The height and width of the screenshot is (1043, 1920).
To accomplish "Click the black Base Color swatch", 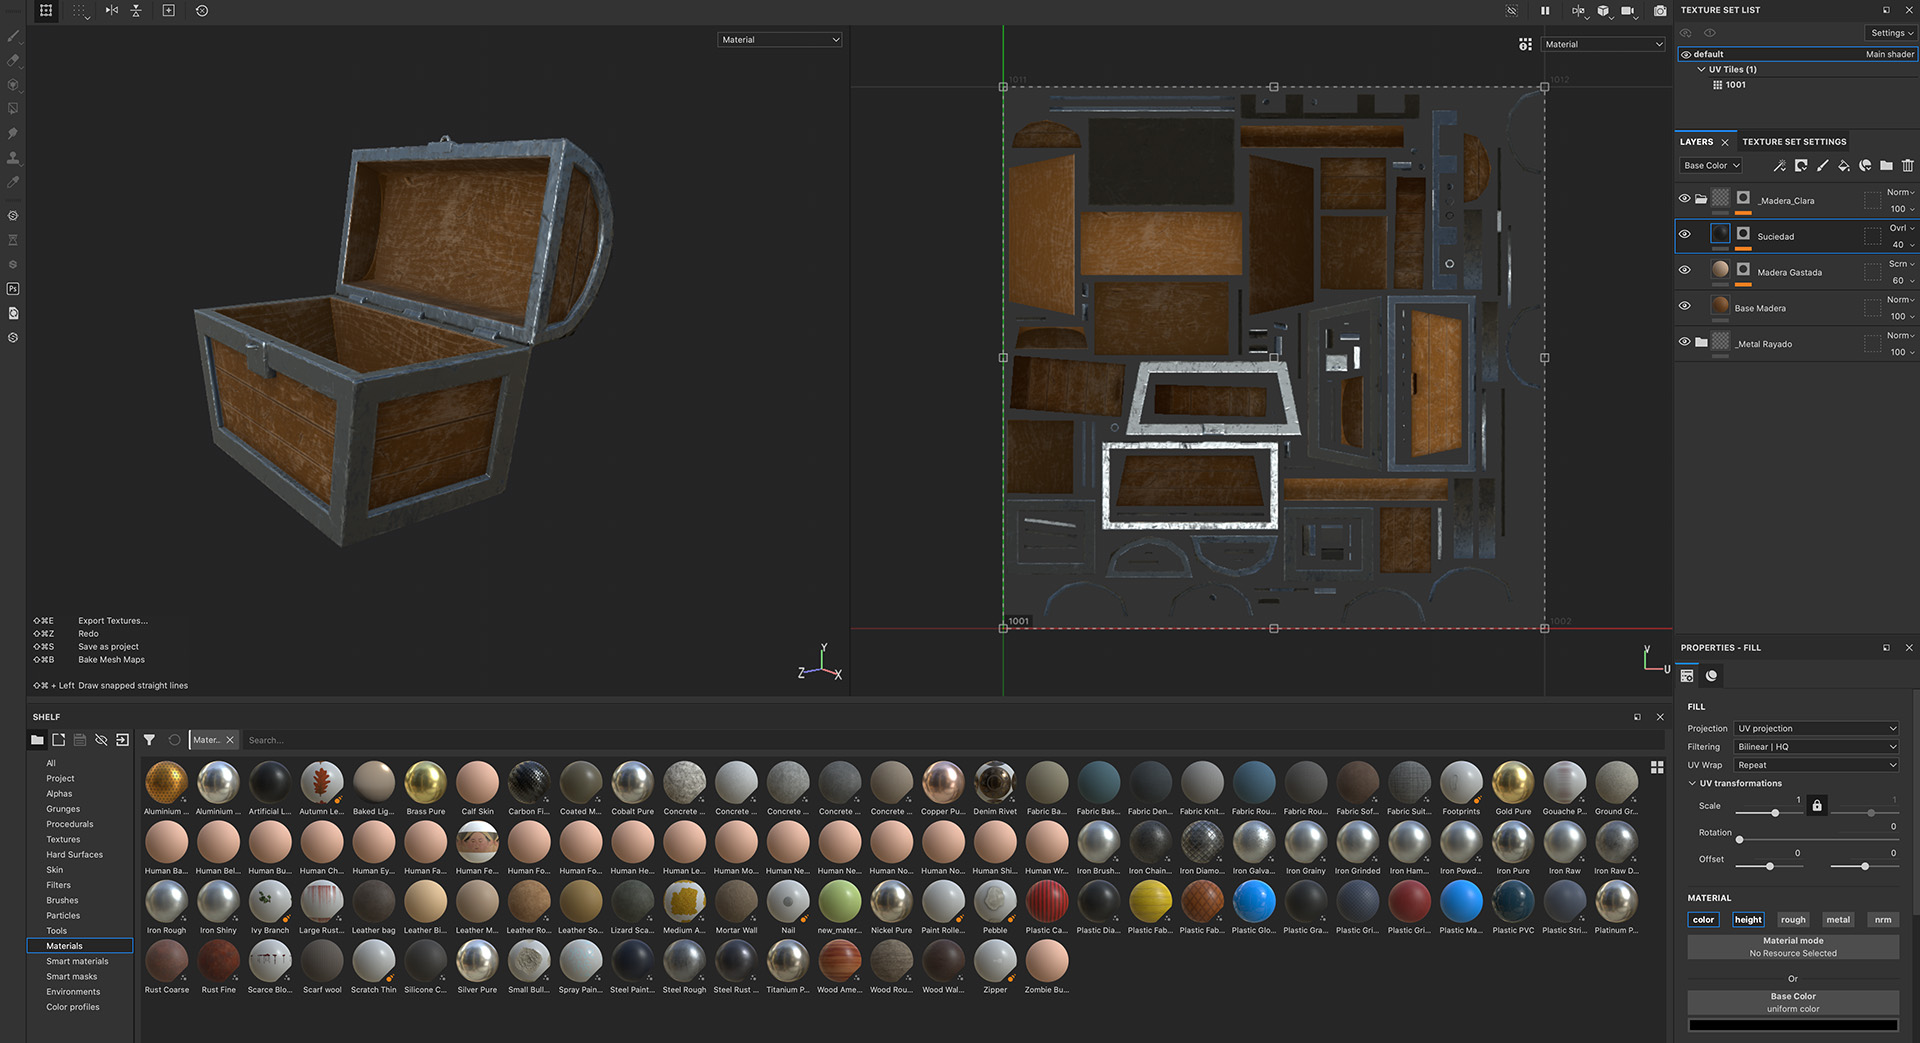I will click(1793, 1025).
